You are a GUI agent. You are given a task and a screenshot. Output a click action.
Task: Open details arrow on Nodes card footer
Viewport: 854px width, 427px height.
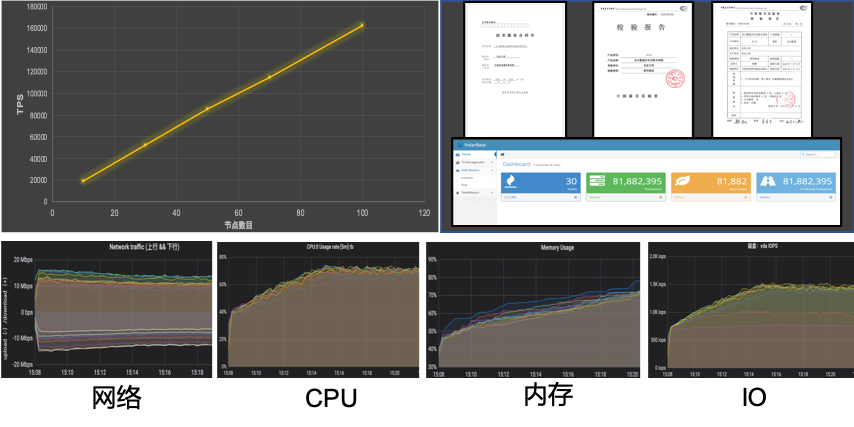click(x=577, y=198)
